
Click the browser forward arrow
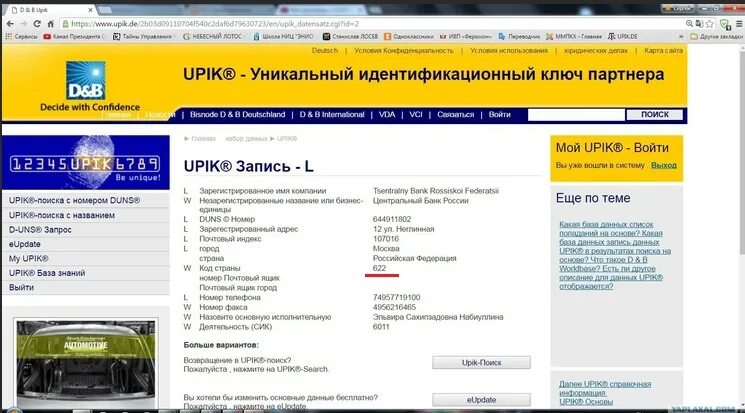coord(24,24)
